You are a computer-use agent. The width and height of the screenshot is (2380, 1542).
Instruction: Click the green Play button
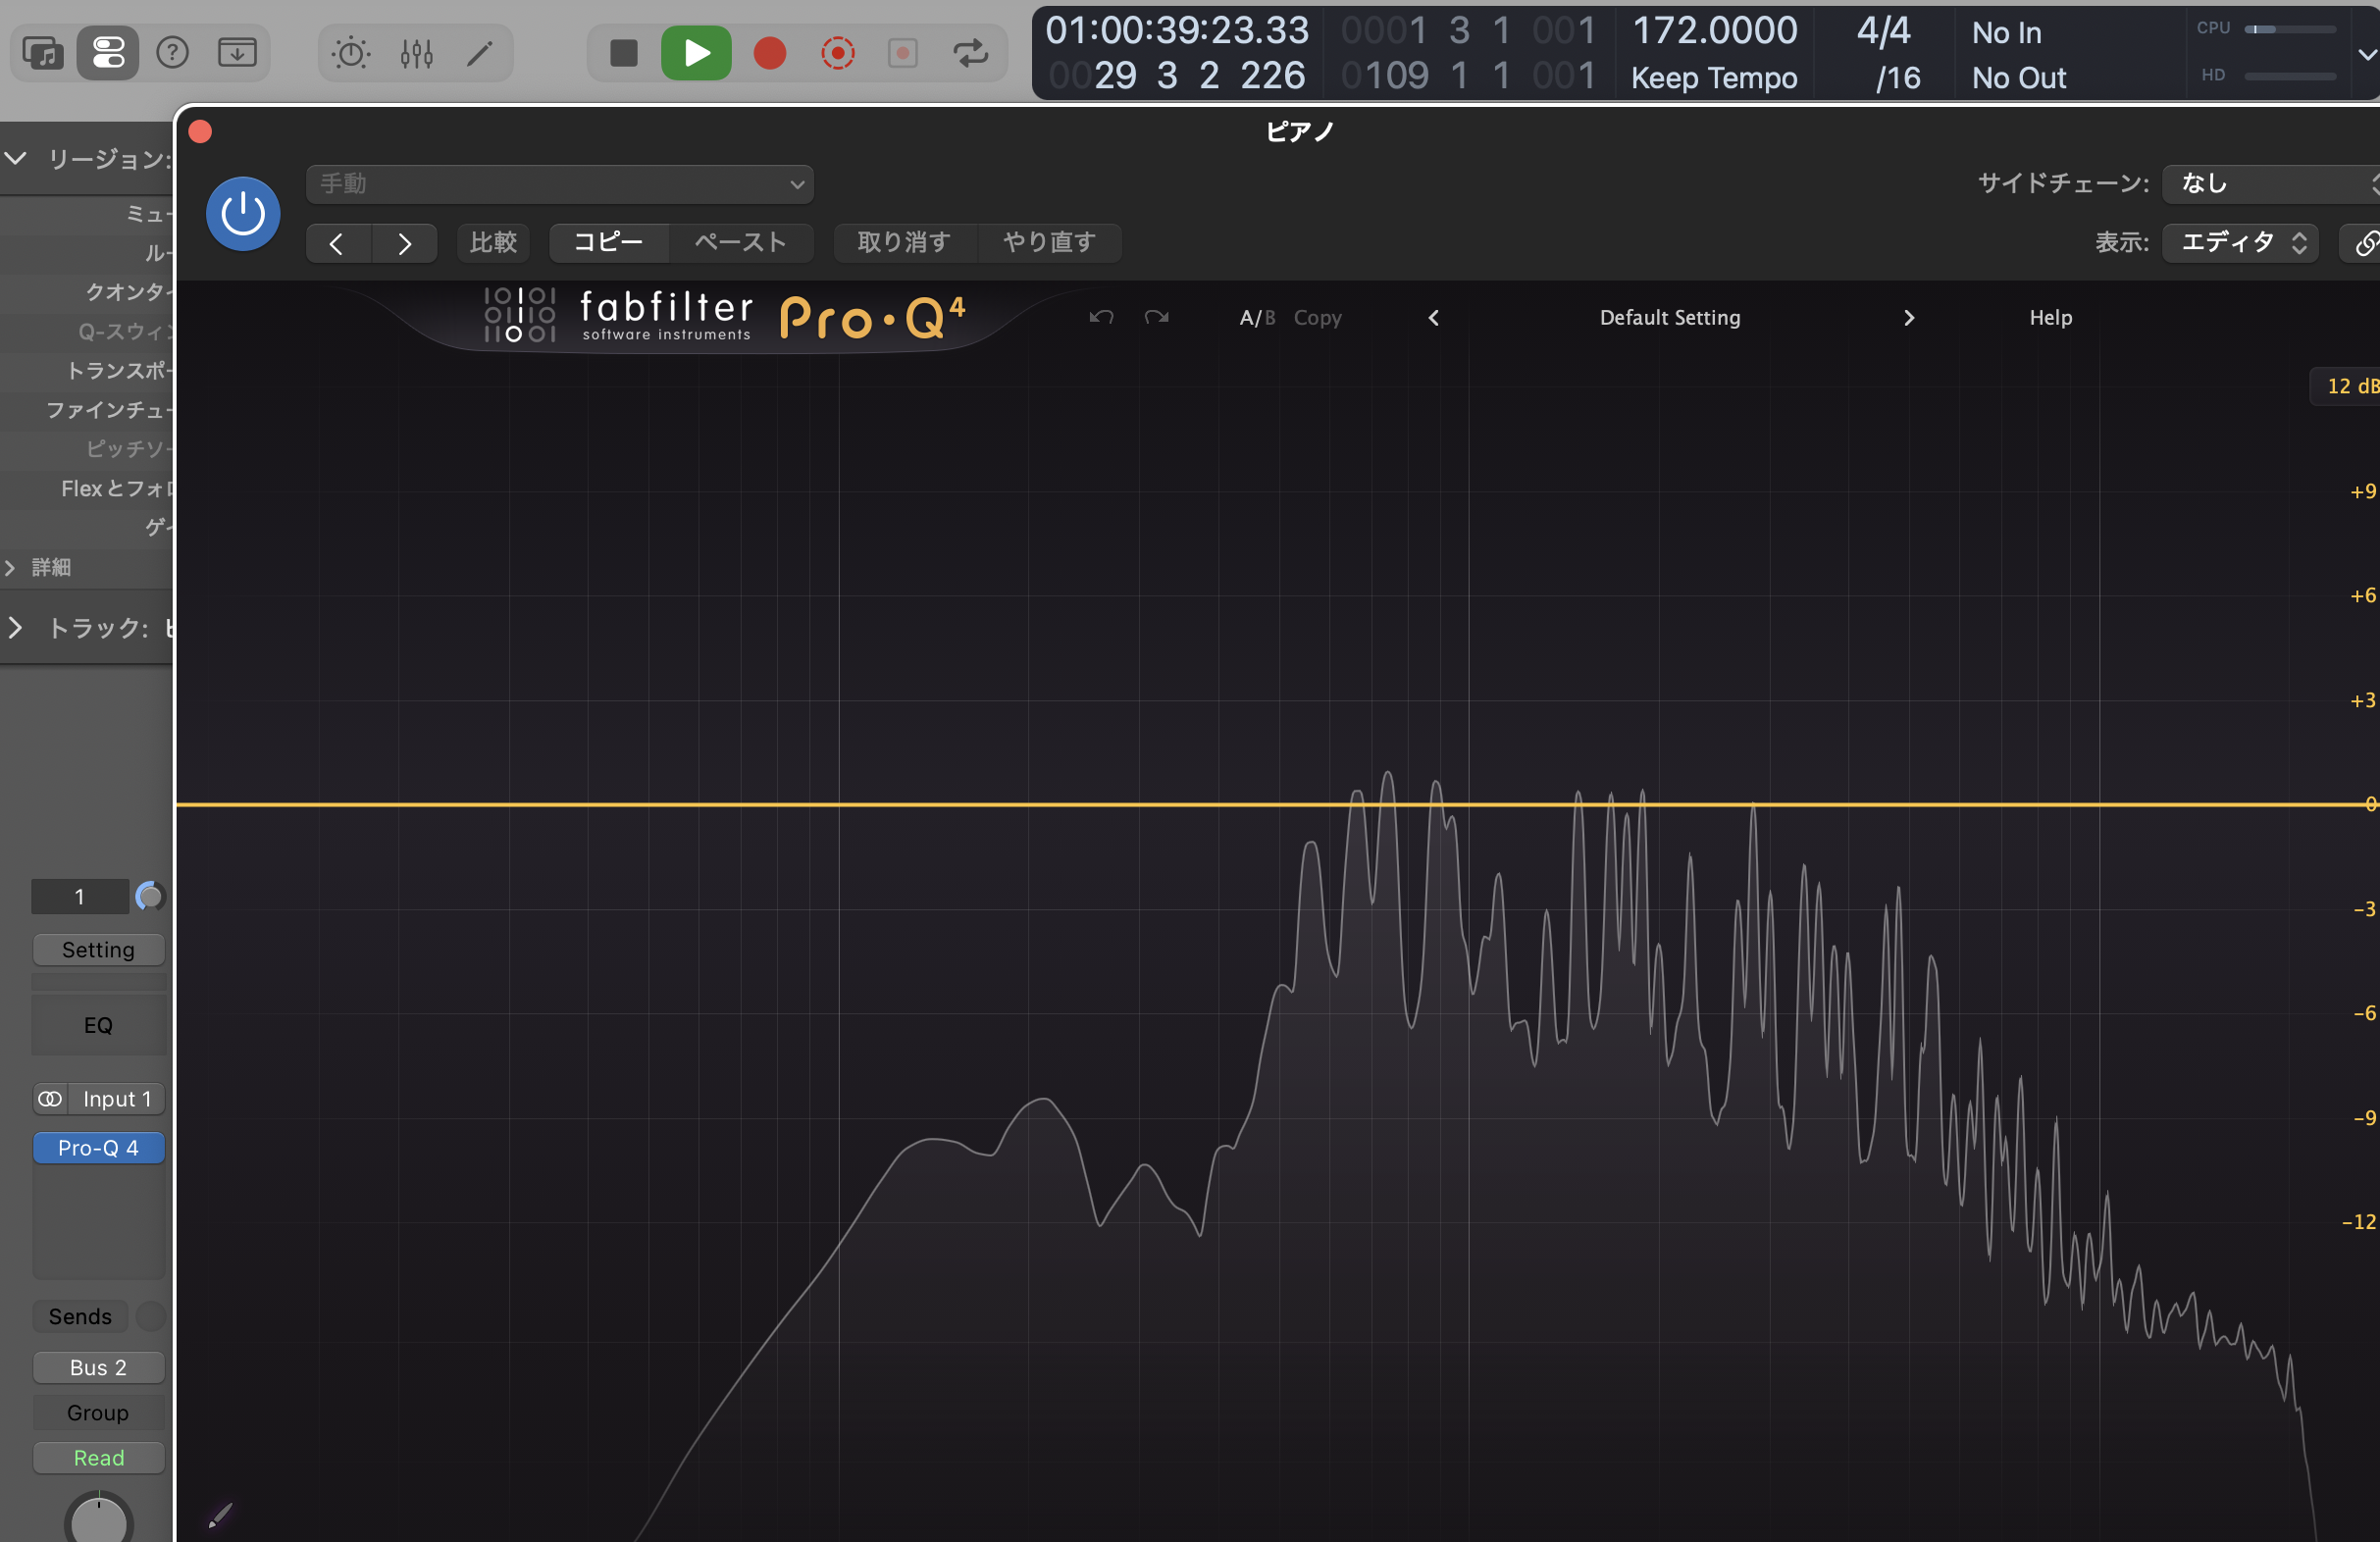pyautogui.click(x=696, y=53)
